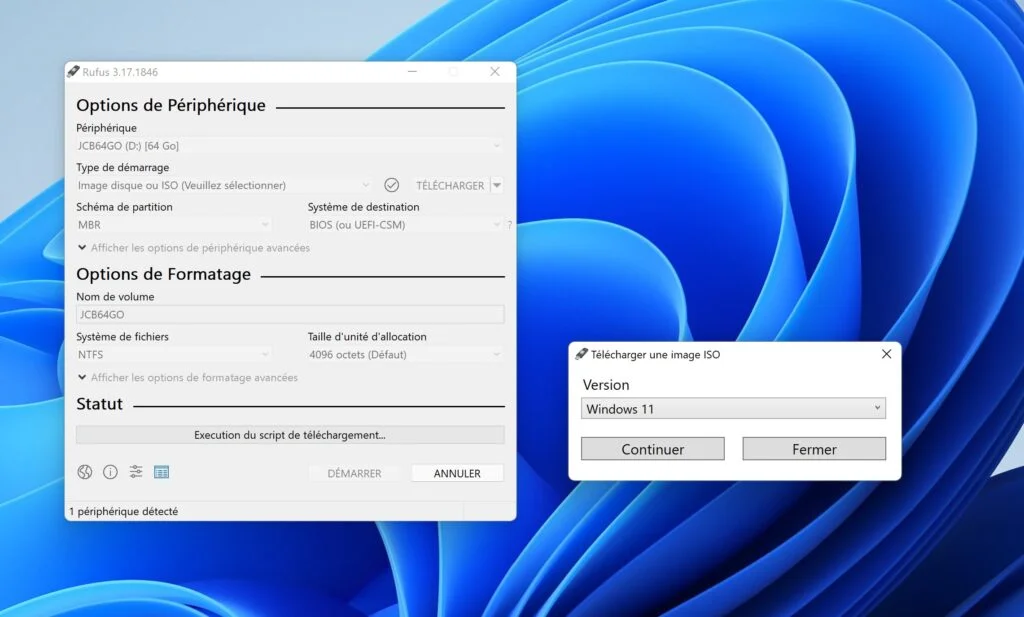Expand Afficher les options de périphérique avancées
This screenshot has width=1024, height=617.
tap(193, 248)
